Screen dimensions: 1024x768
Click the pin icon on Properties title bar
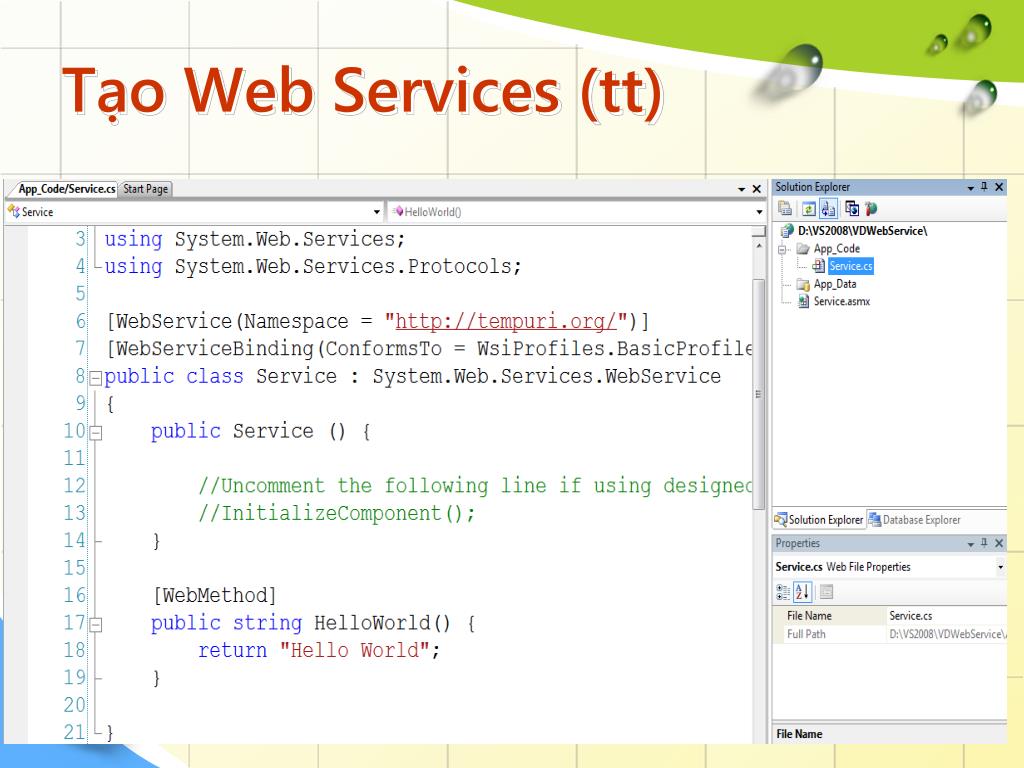(985, 543)
